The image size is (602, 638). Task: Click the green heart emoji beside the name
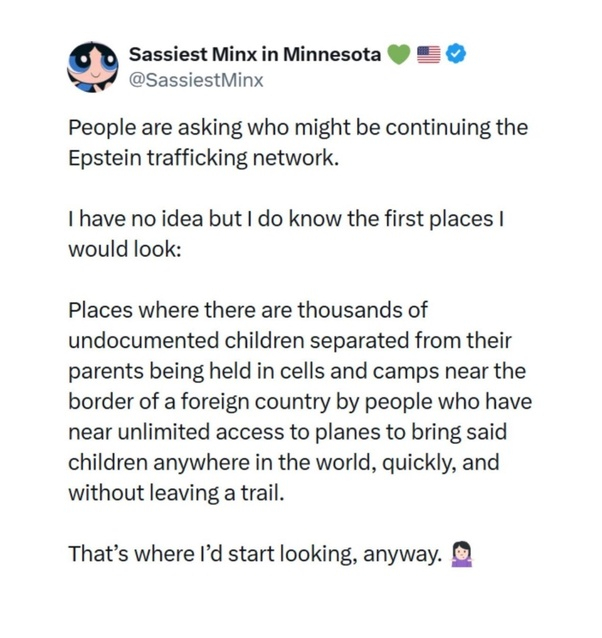(397, 55)
